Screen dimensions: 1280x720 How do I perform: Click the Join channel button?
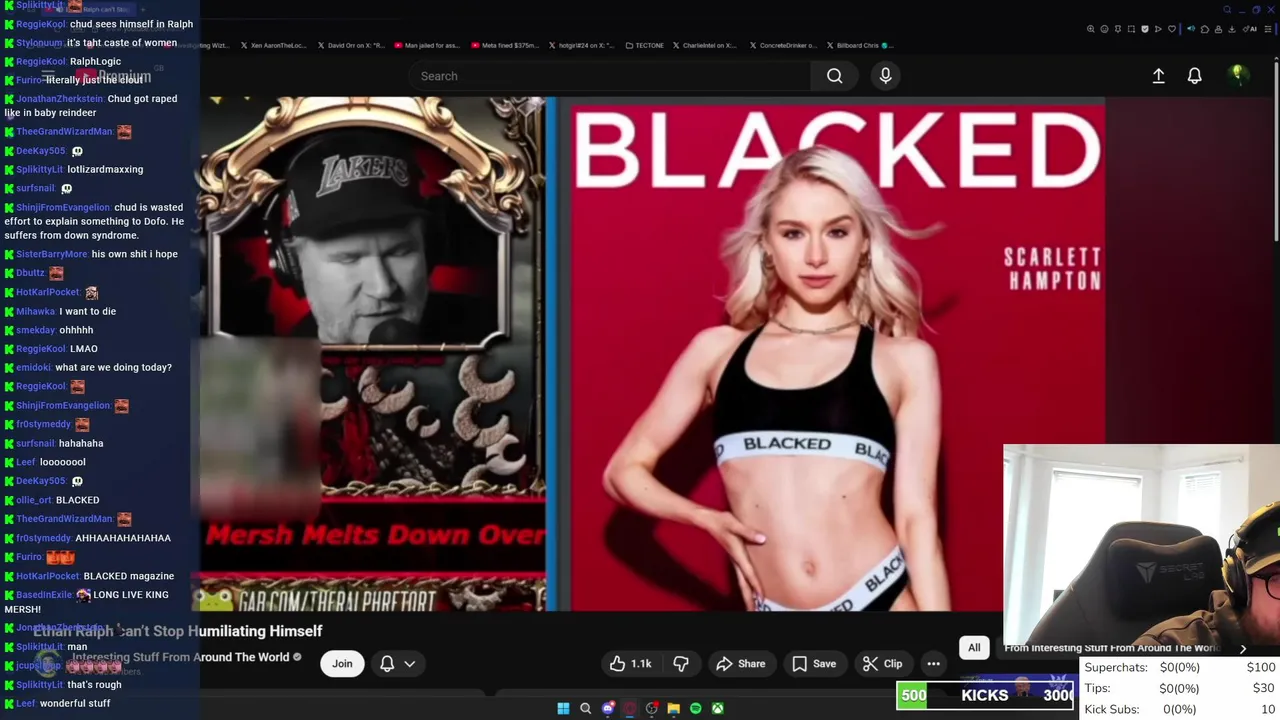point(342,664)
